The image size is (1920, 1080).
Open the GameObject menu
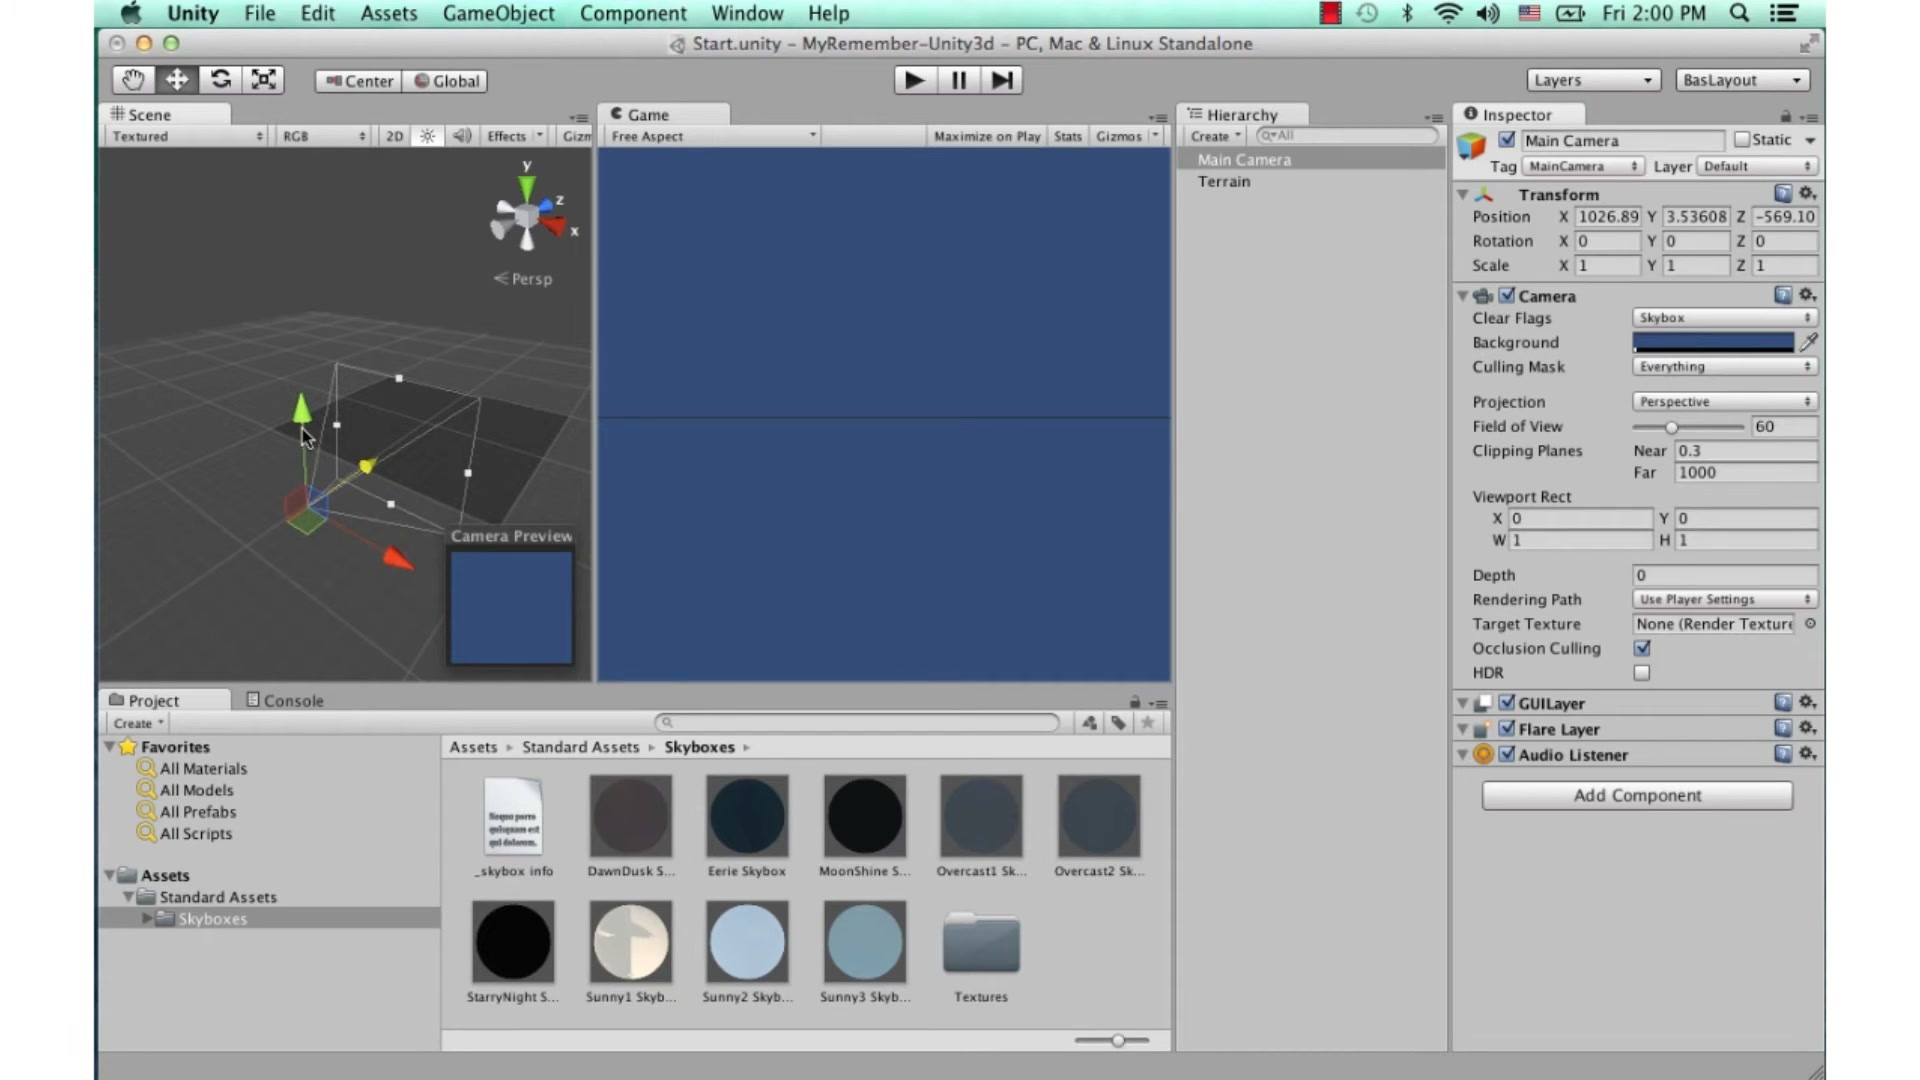498,13
